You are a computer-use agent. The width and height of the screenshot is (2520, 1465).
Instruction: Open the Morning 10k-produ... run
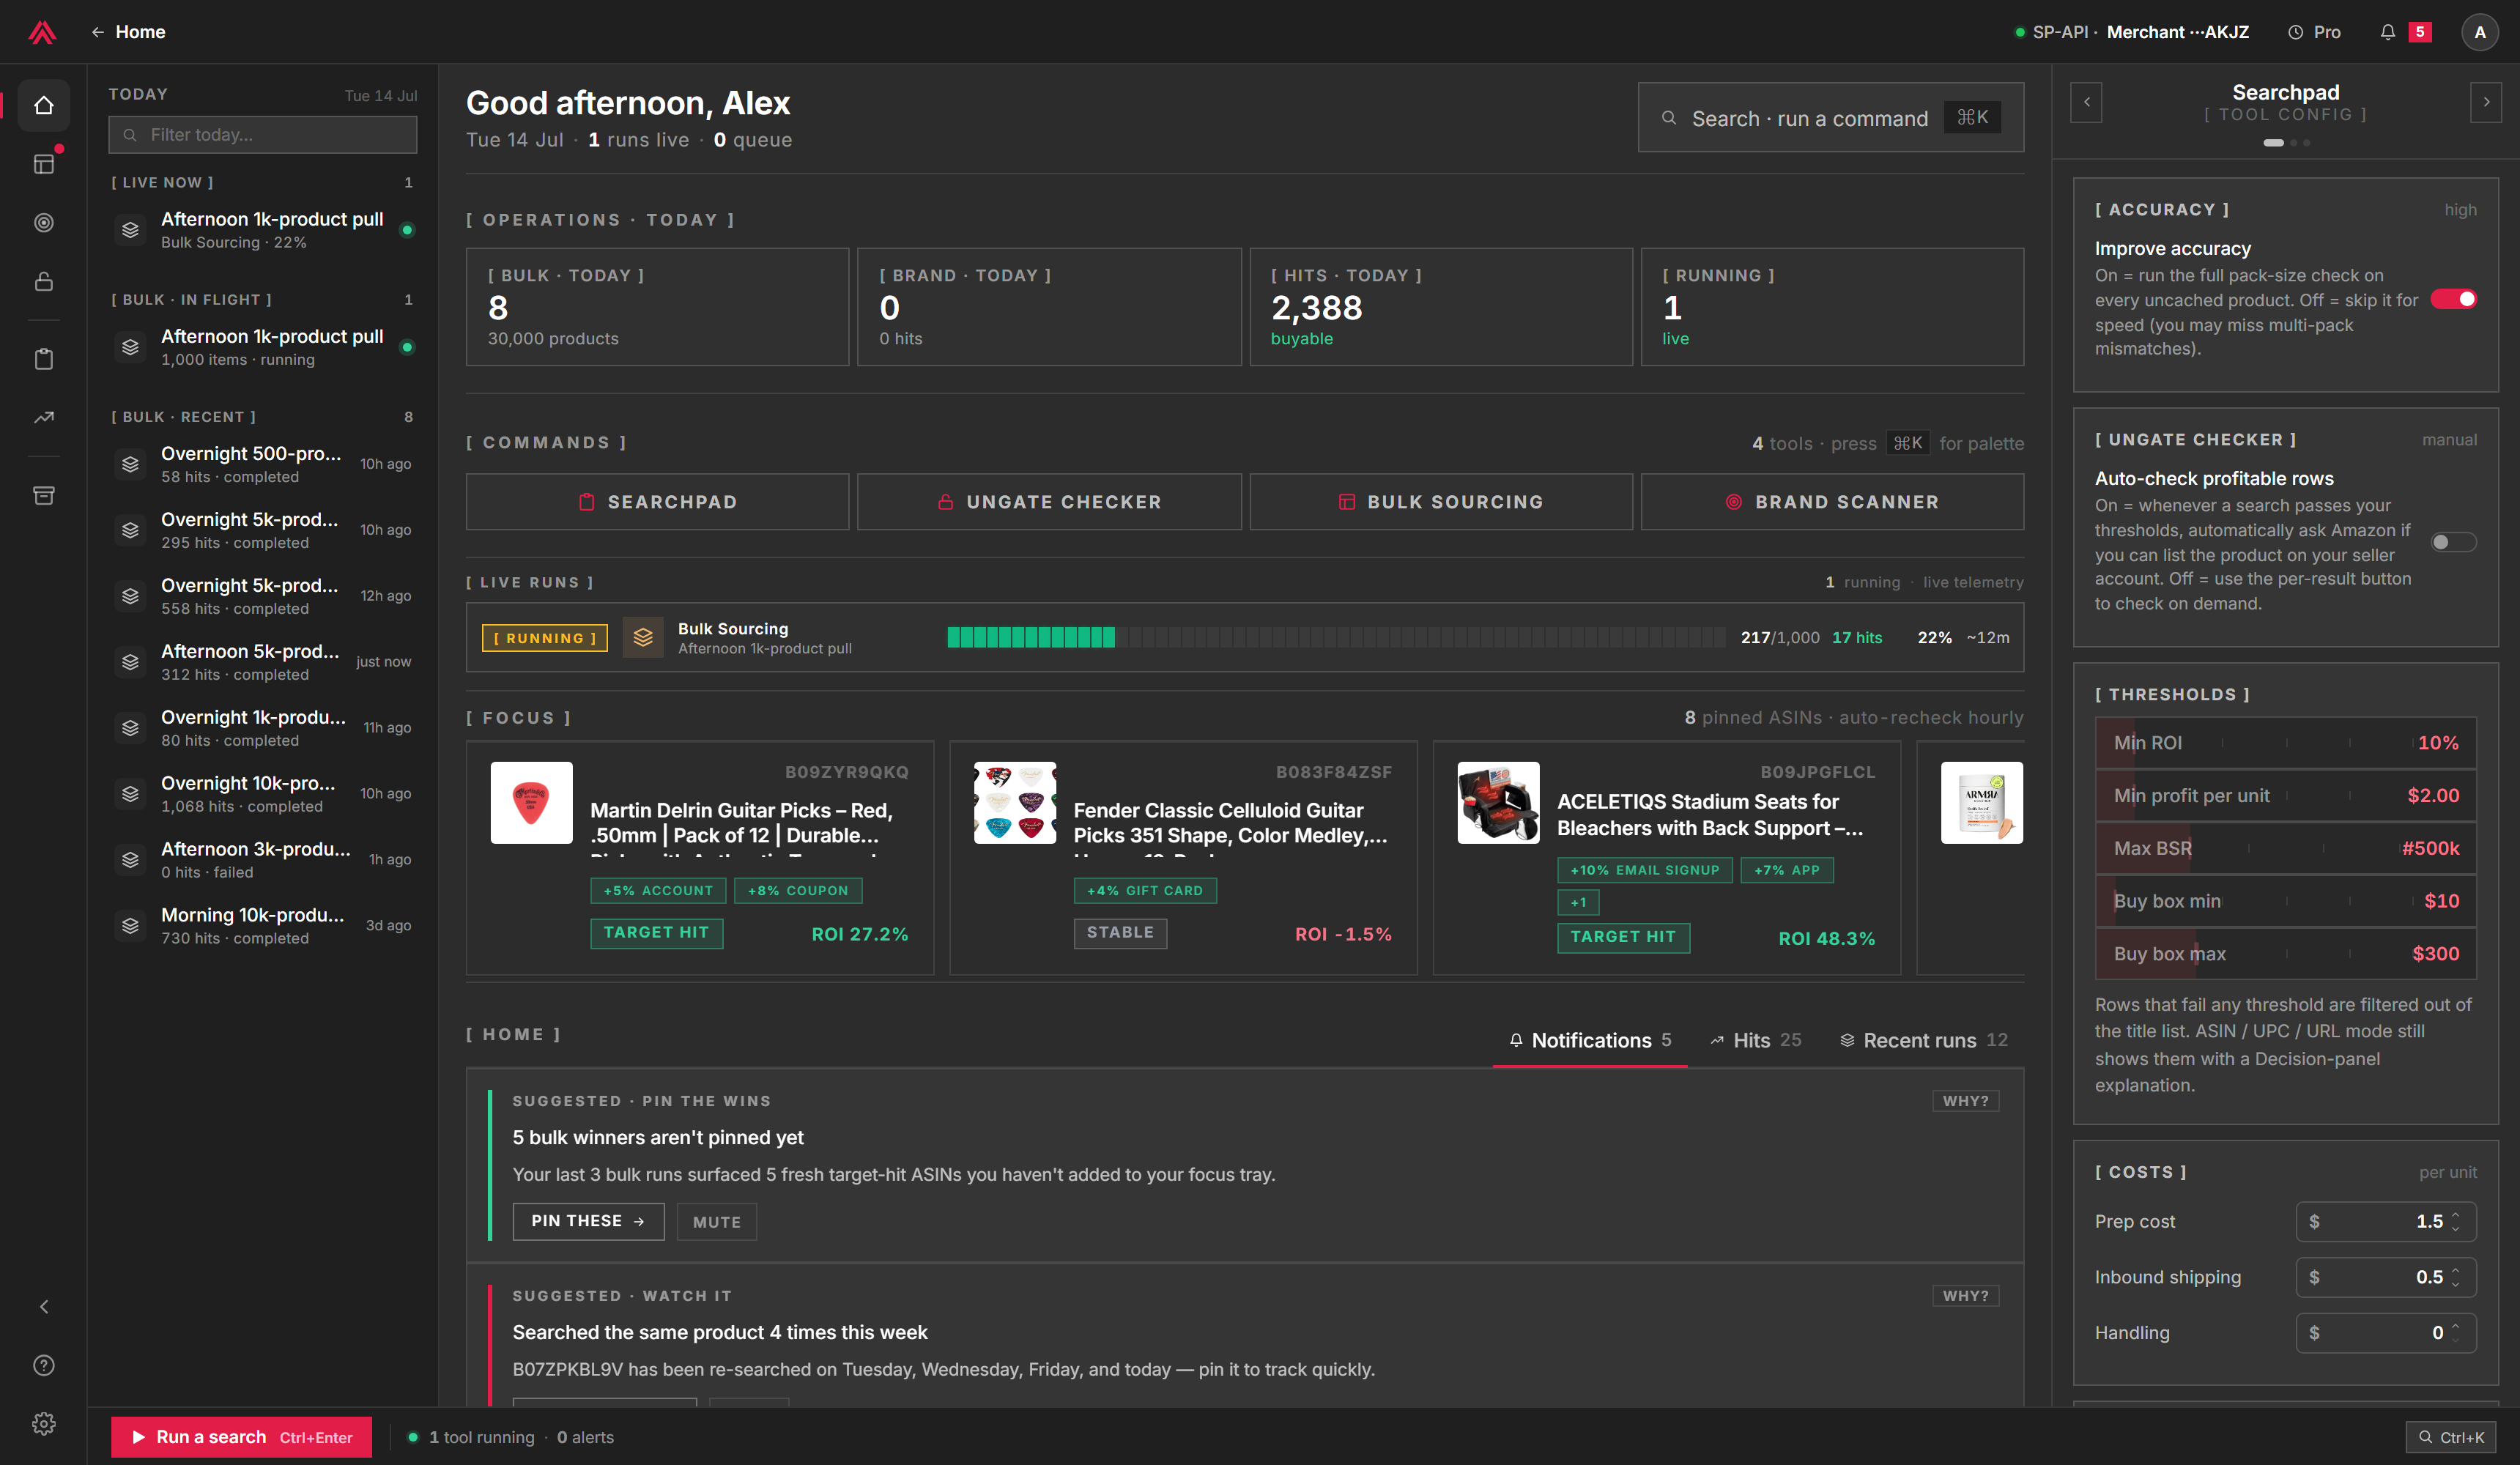pos(262,925)
